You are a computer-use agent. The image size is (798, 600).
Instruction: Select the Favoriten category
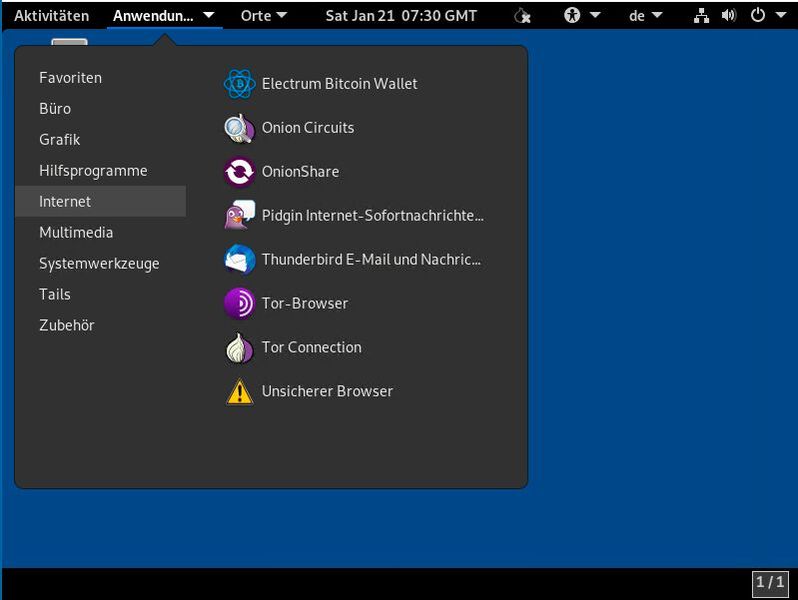[x=101, y=78]
